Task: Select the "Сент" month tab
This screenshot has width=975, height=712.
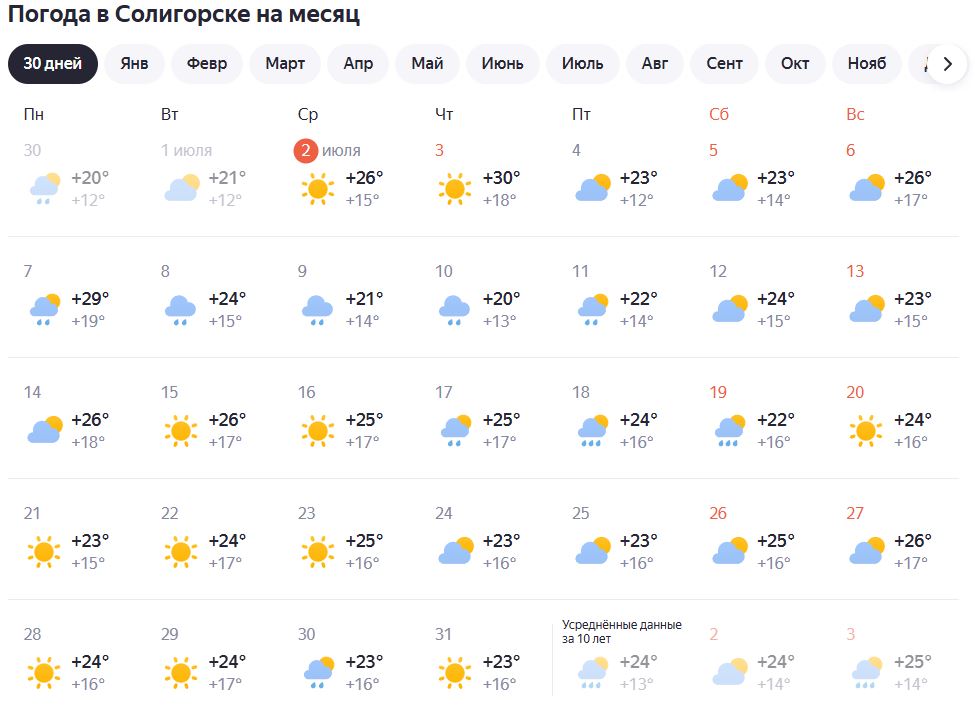Action: click(724, 64)
